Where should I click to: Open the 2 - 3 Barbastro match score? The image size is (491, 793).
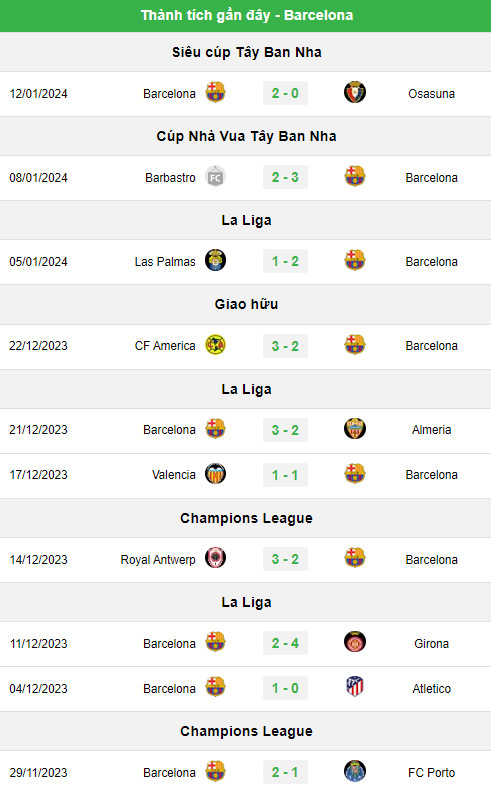[x=285, y=178]
